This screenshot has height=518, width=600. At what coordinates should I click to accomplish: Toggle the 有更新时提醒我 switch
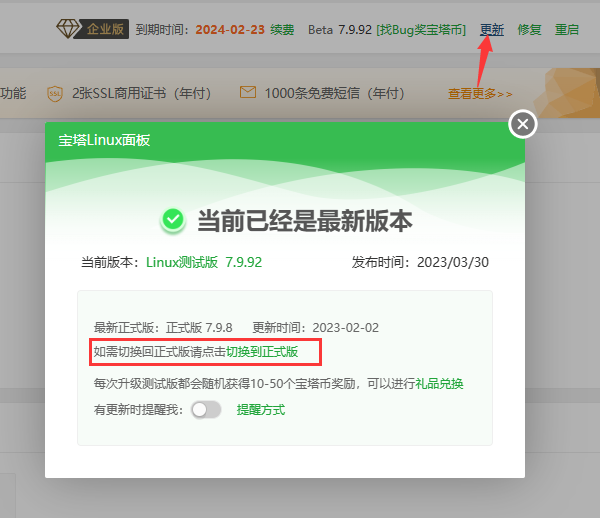(x=206, y=410)
